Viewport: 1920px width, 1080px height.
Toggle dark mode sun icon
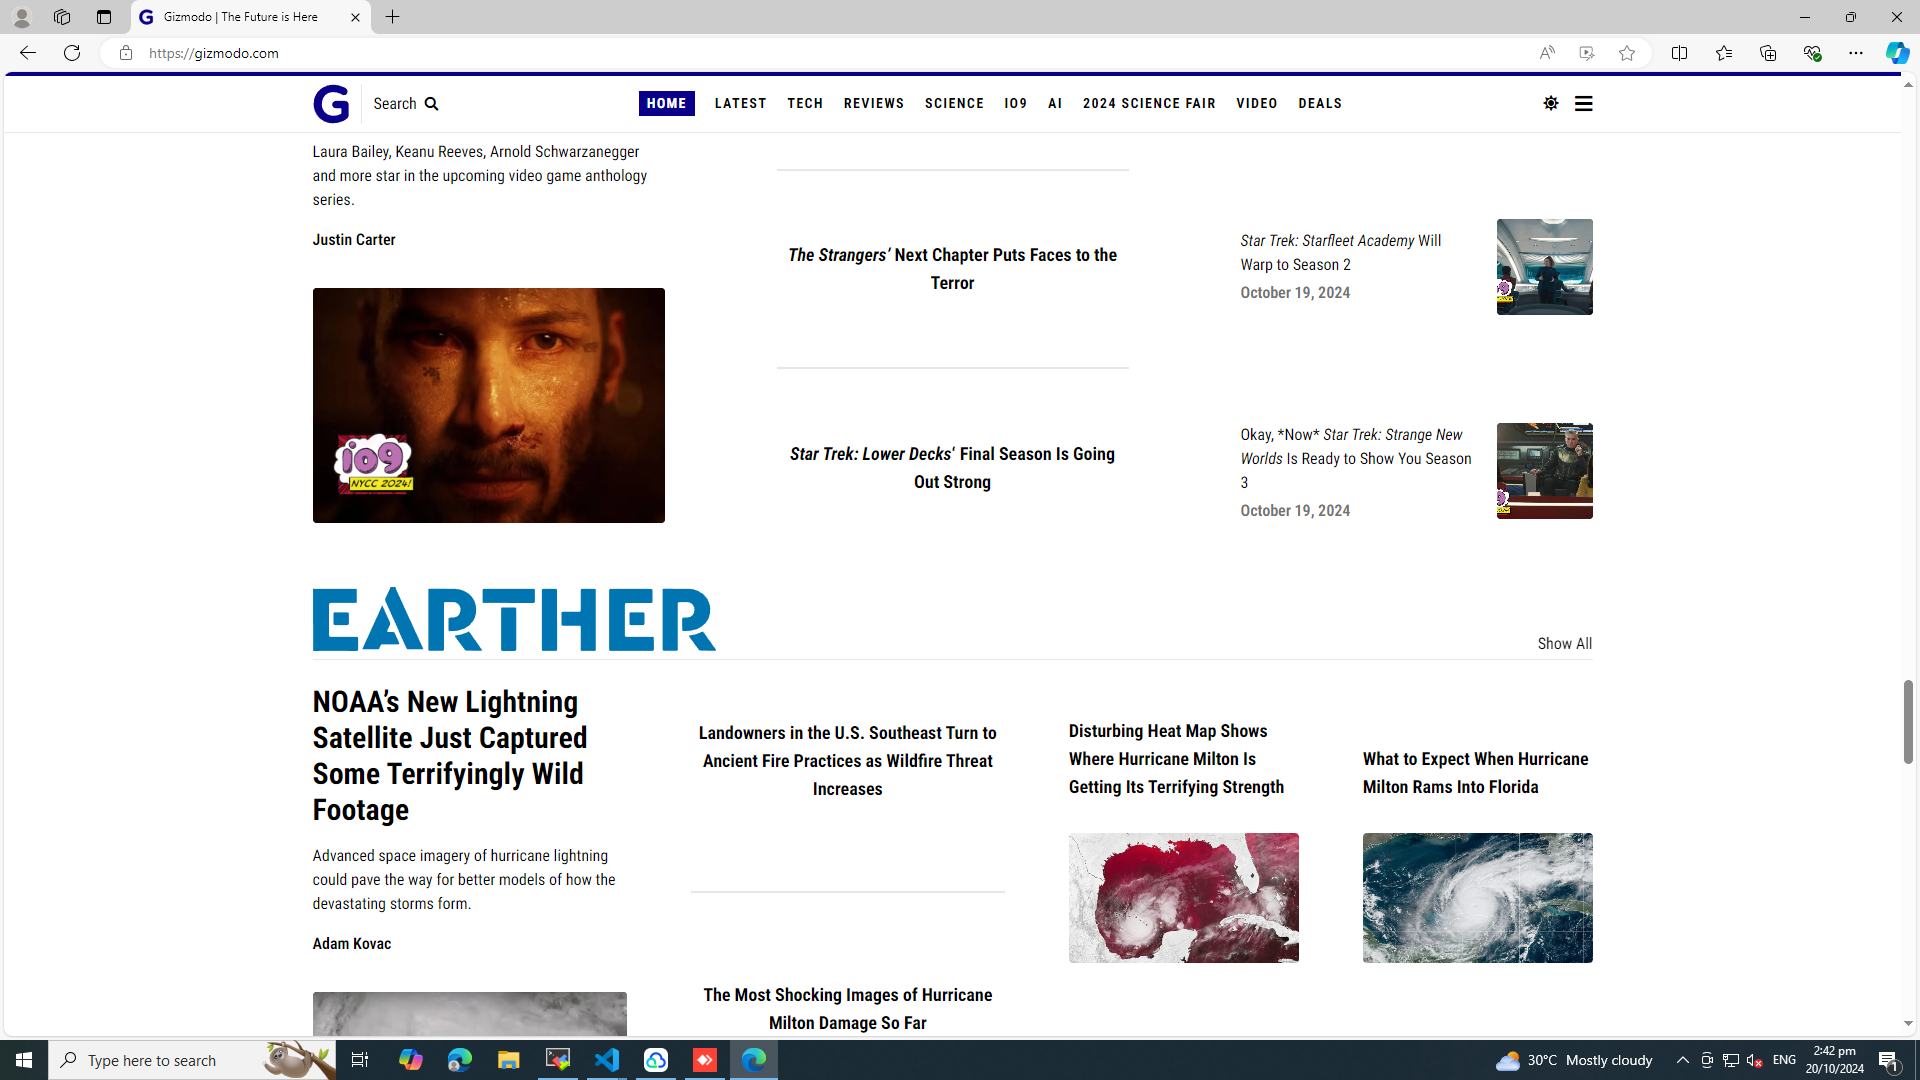[1550, 103]
